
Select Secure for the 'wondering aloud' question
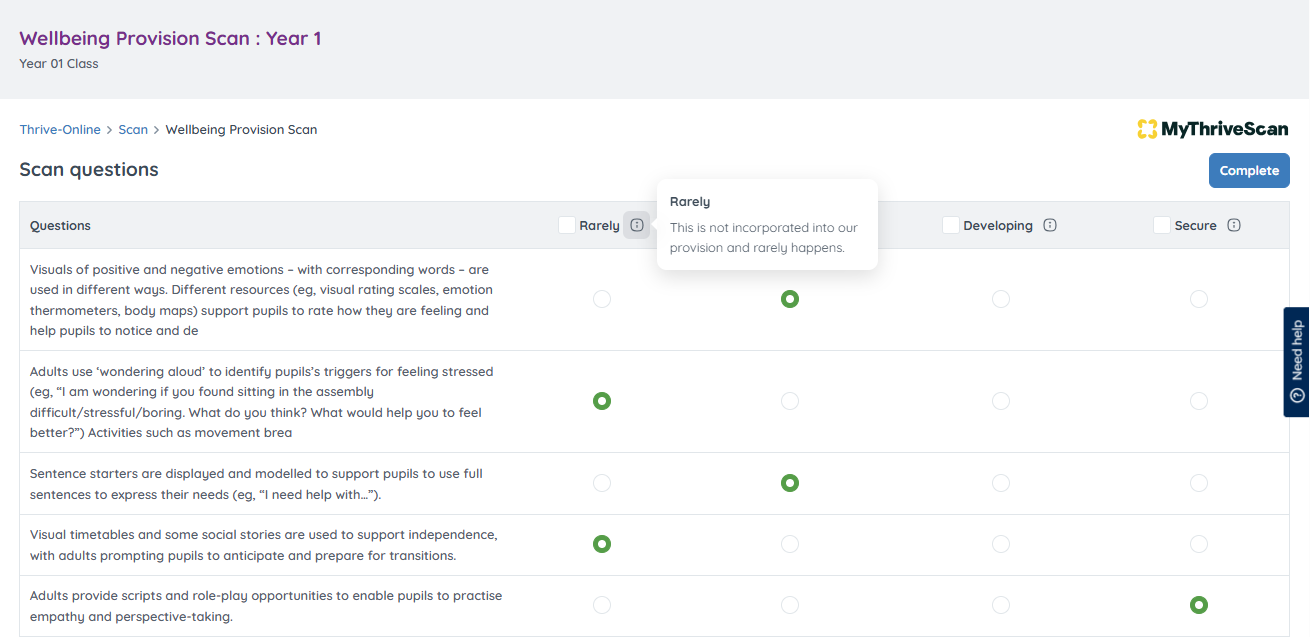point(1199,401)
